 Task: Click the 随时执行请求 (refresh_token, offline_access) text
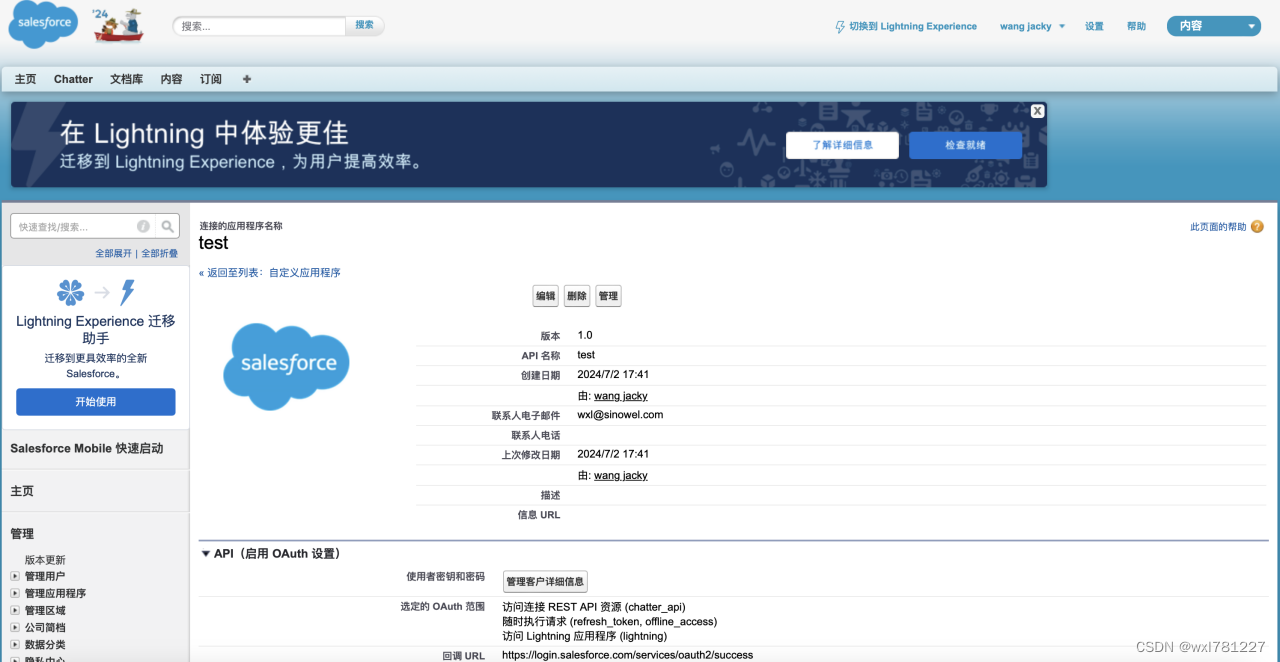tap(609, 621)
